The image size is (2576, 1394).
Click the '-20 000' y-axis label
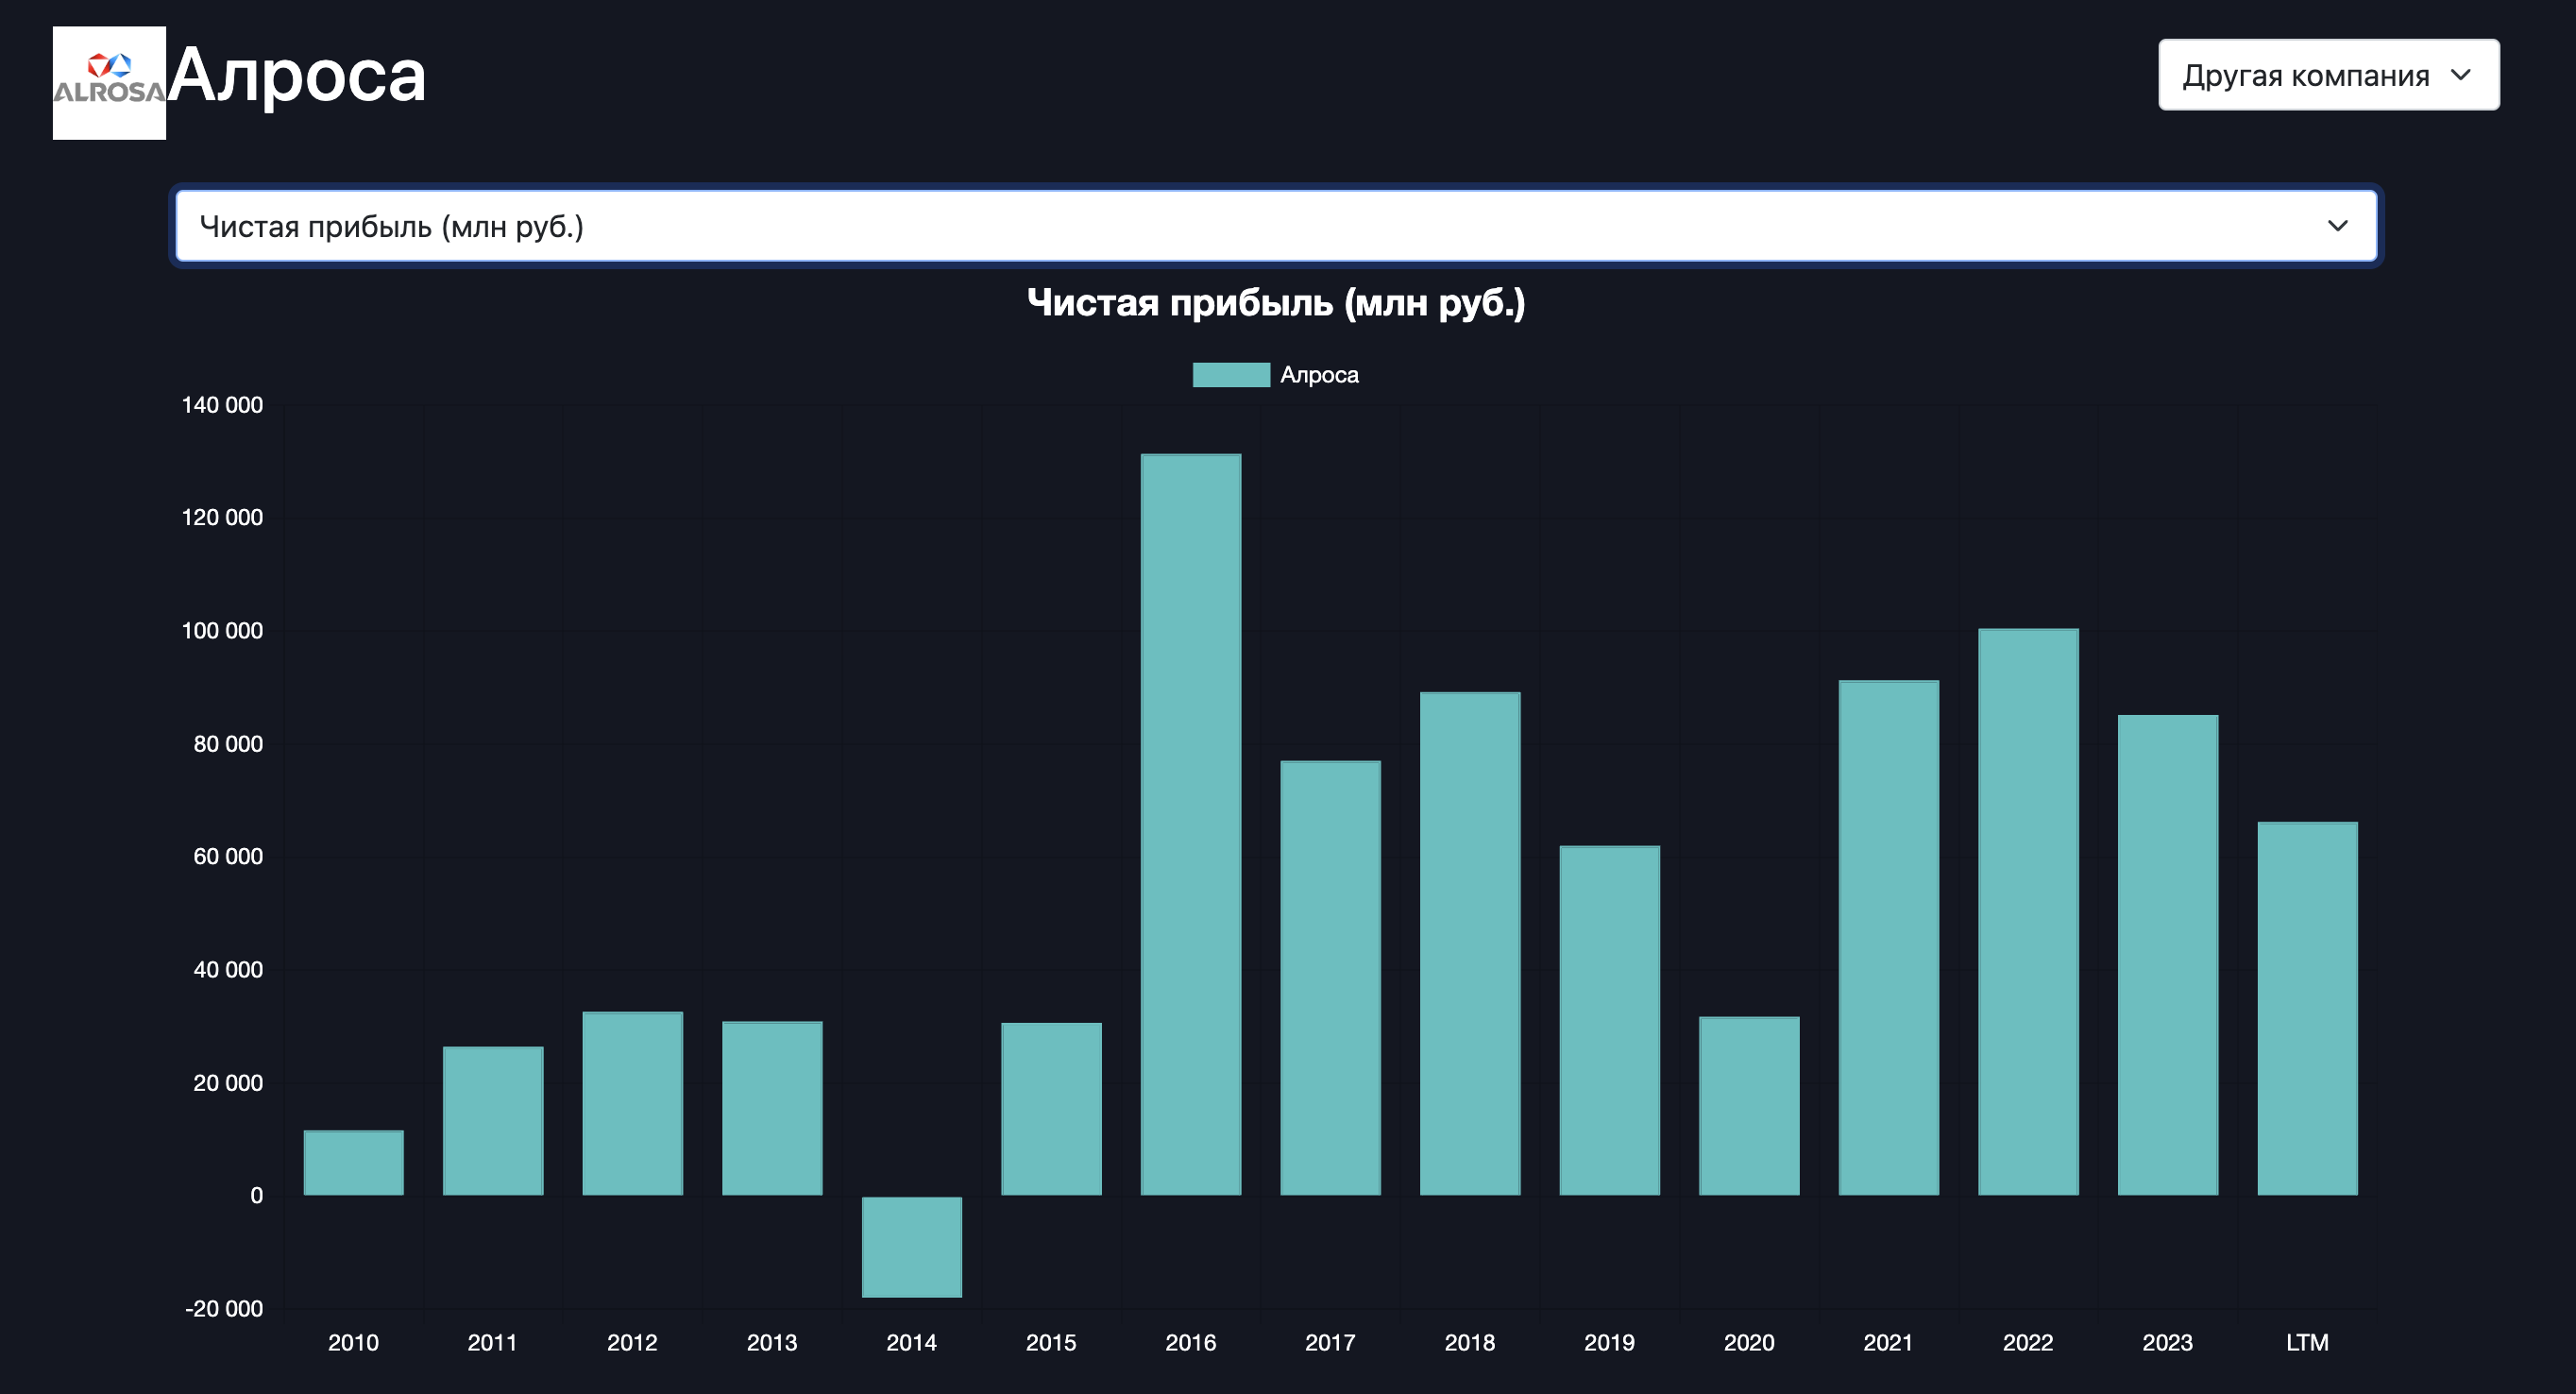[x=224, y=1309]
